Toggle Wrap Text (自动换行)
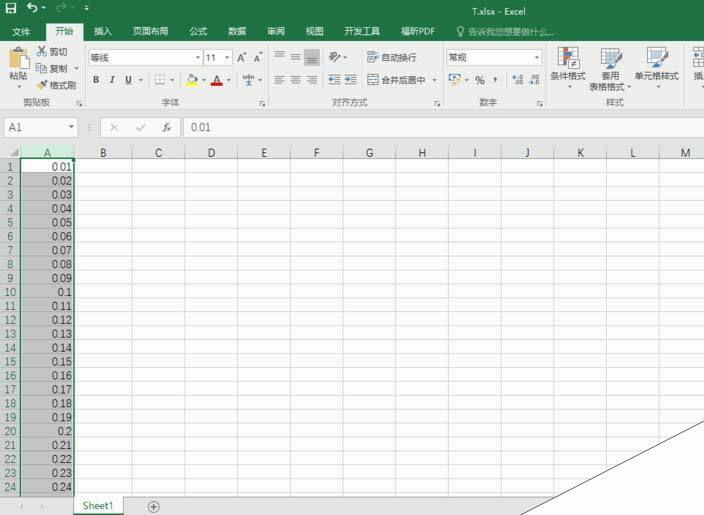 [392, 57]
